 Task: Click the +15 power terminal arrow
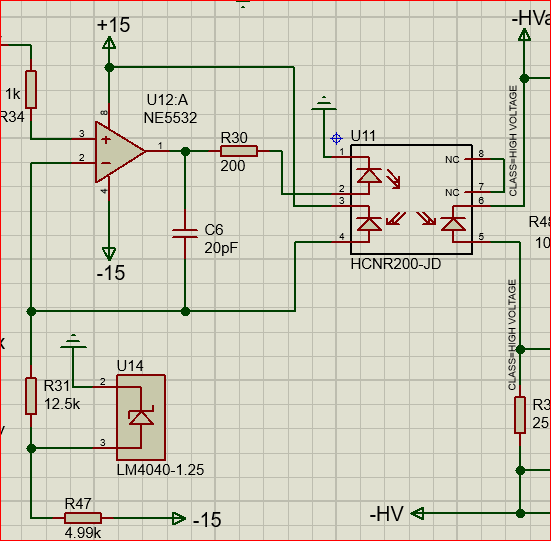(109, 43)
